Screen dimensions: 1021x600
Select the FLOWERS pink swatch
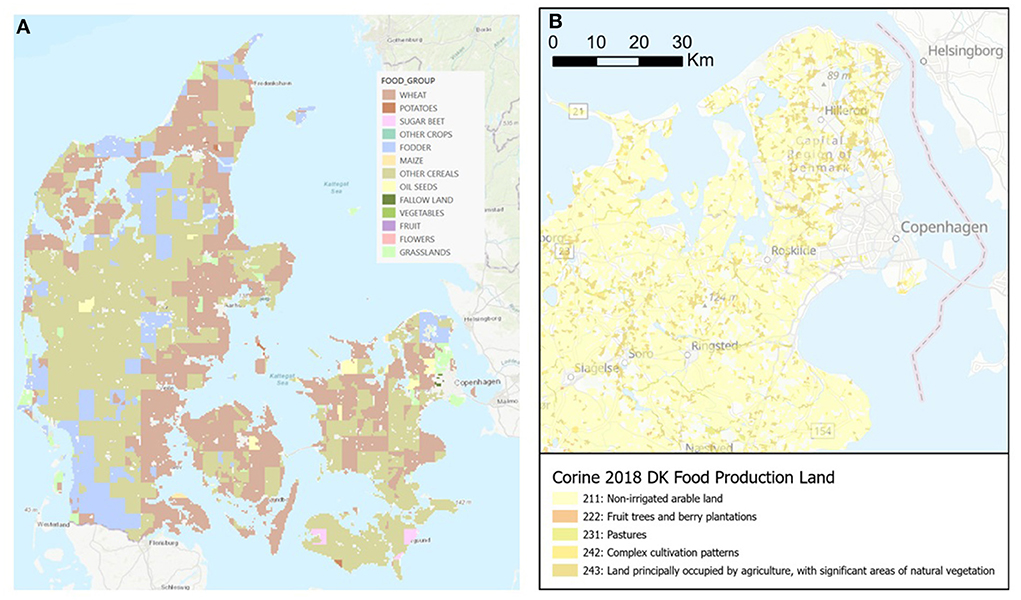(387, 239)
